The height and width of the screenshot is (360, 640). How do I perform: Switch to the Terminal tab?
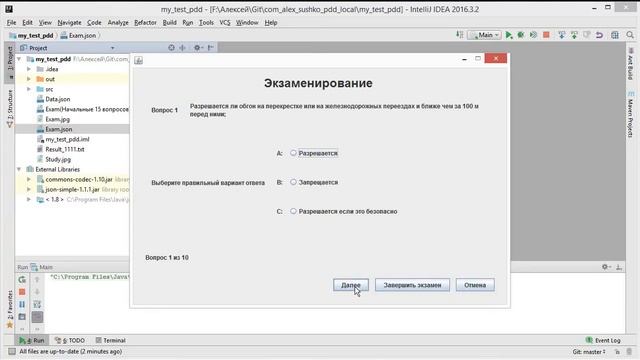110,340
